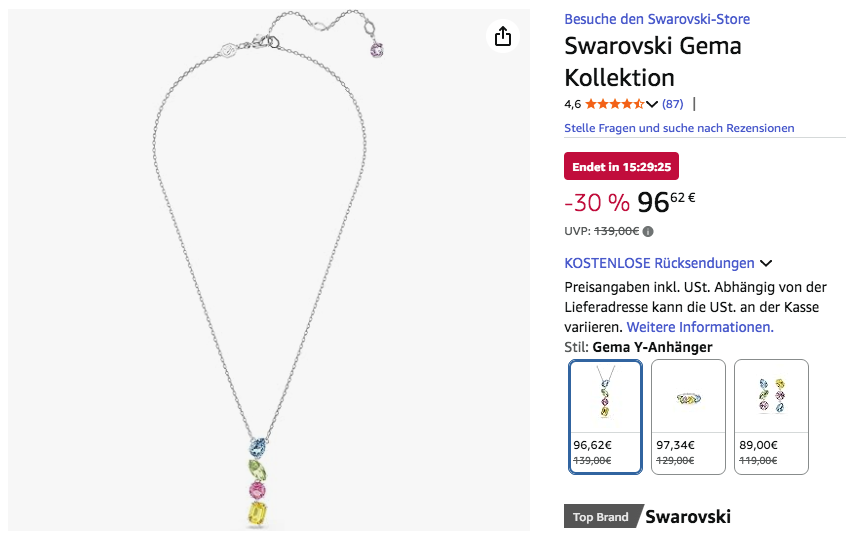Open the Weitere Informationen link

click(x=700, y=327)
